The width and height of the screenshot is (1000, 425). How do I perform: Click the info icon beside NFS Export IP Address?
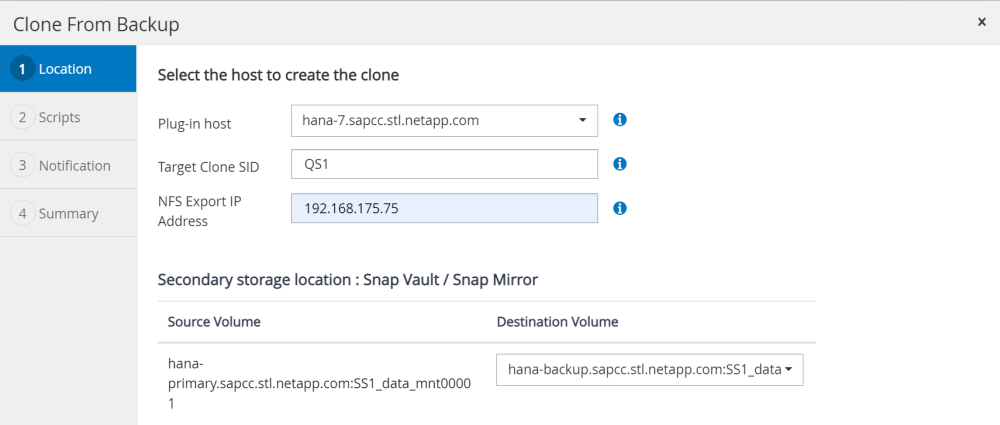point(619,208)
